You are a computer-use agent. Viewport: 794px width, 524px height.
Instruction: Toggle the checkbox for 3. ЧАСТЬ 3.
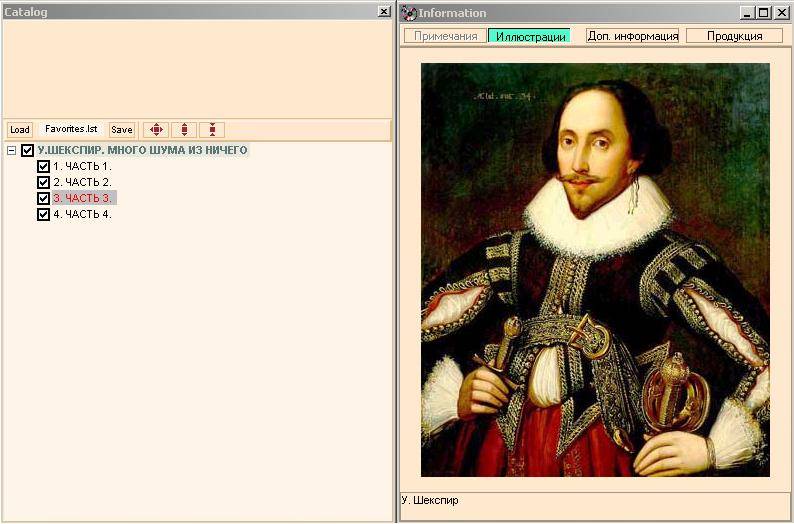[44, 198]
